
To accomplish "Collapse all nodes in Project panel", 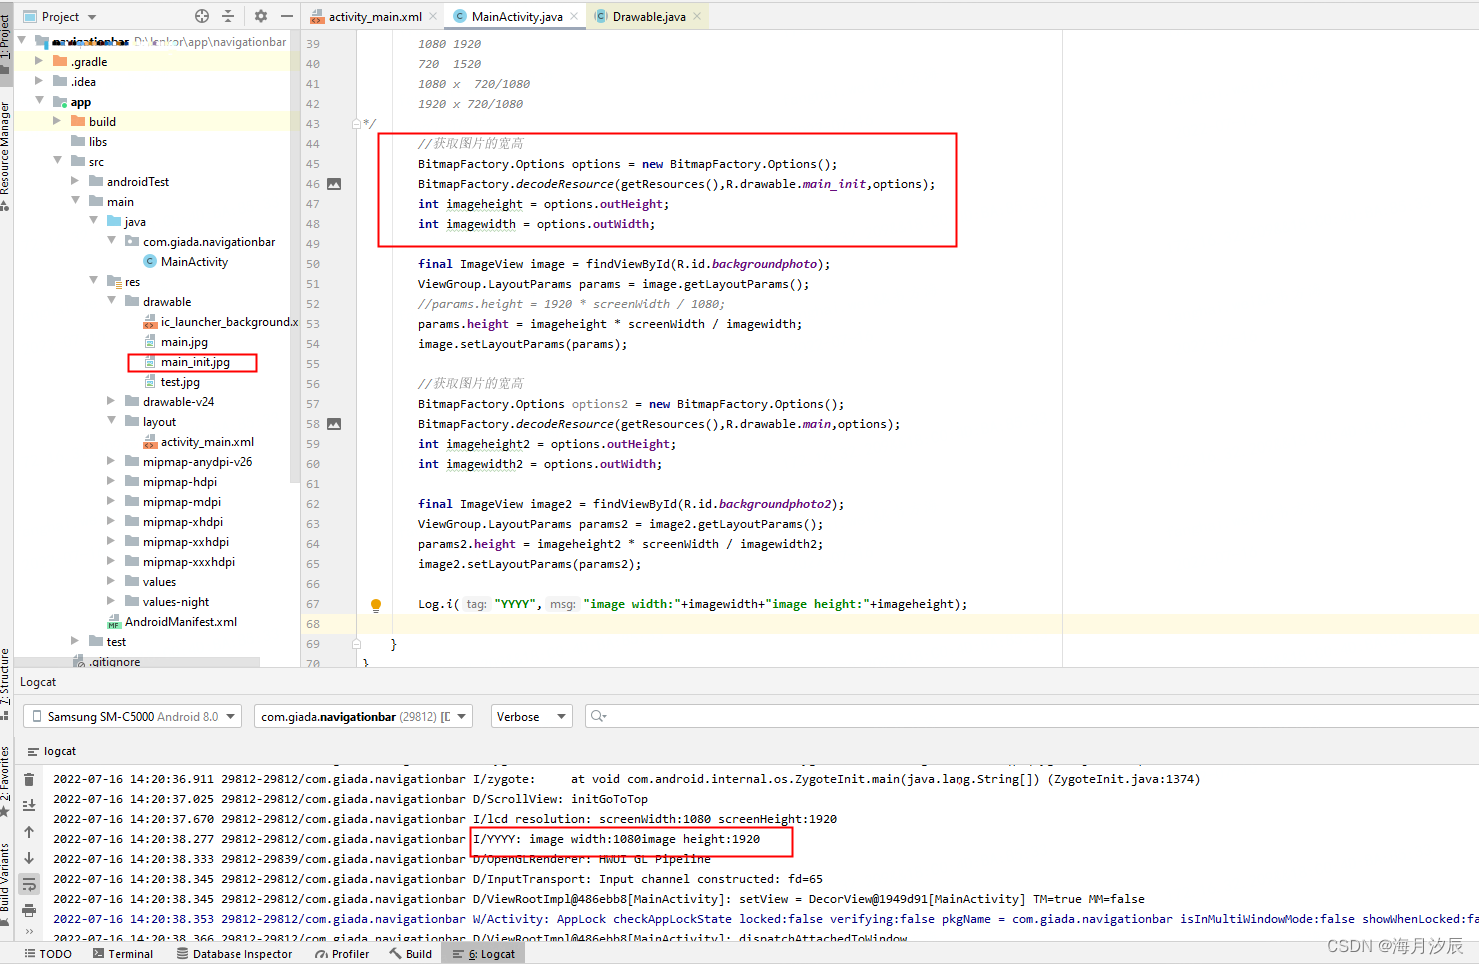I will (x=228, y=16).
